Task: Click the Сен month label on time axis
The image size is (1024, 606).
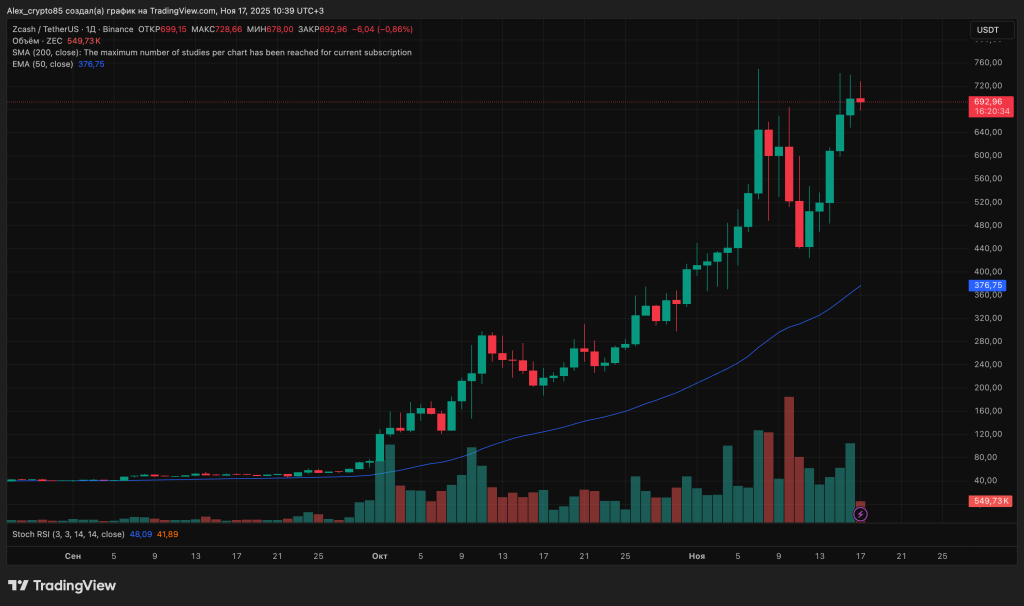Action: click(73, 554)
